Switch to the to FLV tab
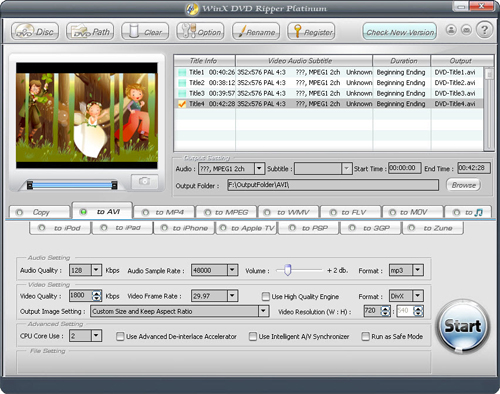The height and width of the screenshot is (394, 500). [x=350, y=212]
